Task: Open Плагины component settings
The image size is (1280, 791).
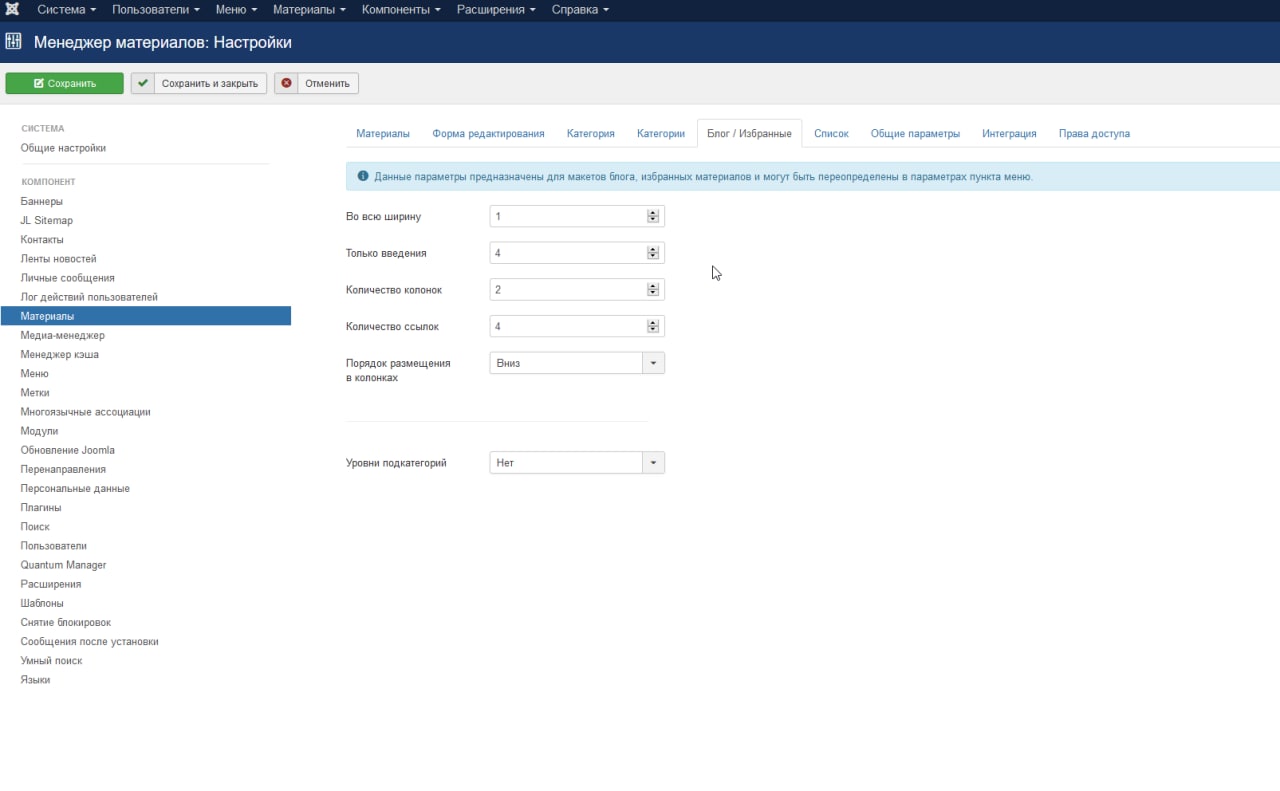Action: click(x=41, y=508)
